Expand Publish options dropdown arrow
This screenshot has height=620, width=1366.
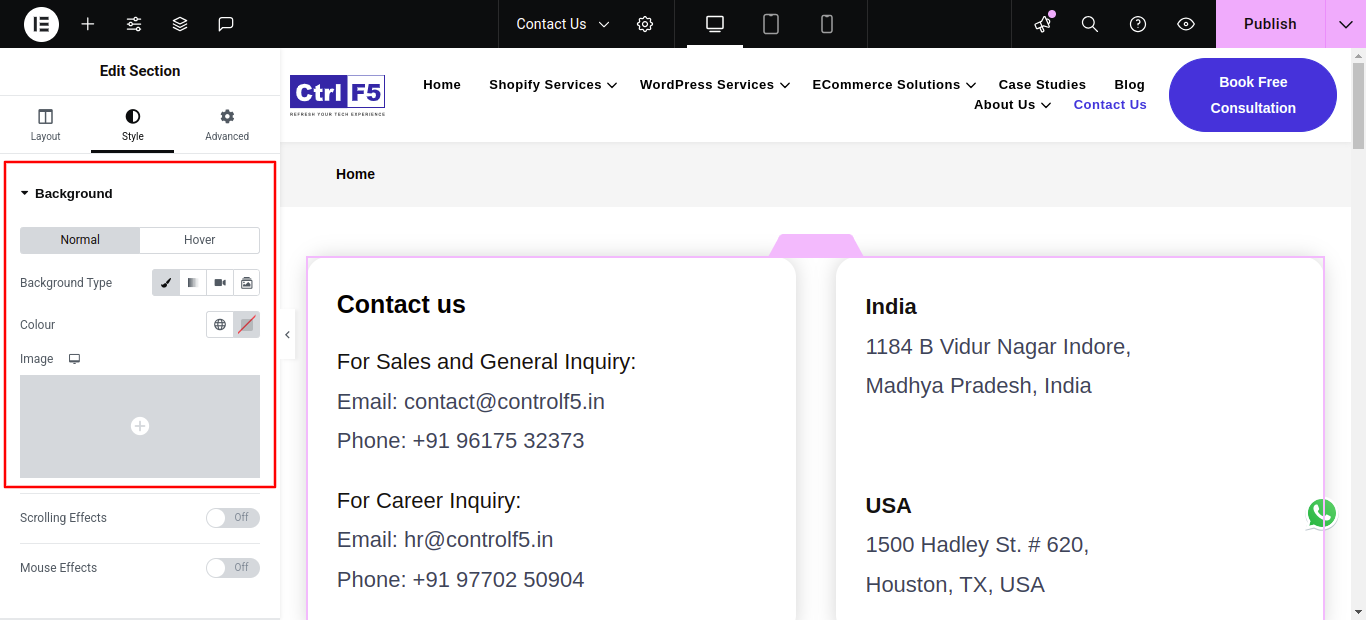[1345, 24]
